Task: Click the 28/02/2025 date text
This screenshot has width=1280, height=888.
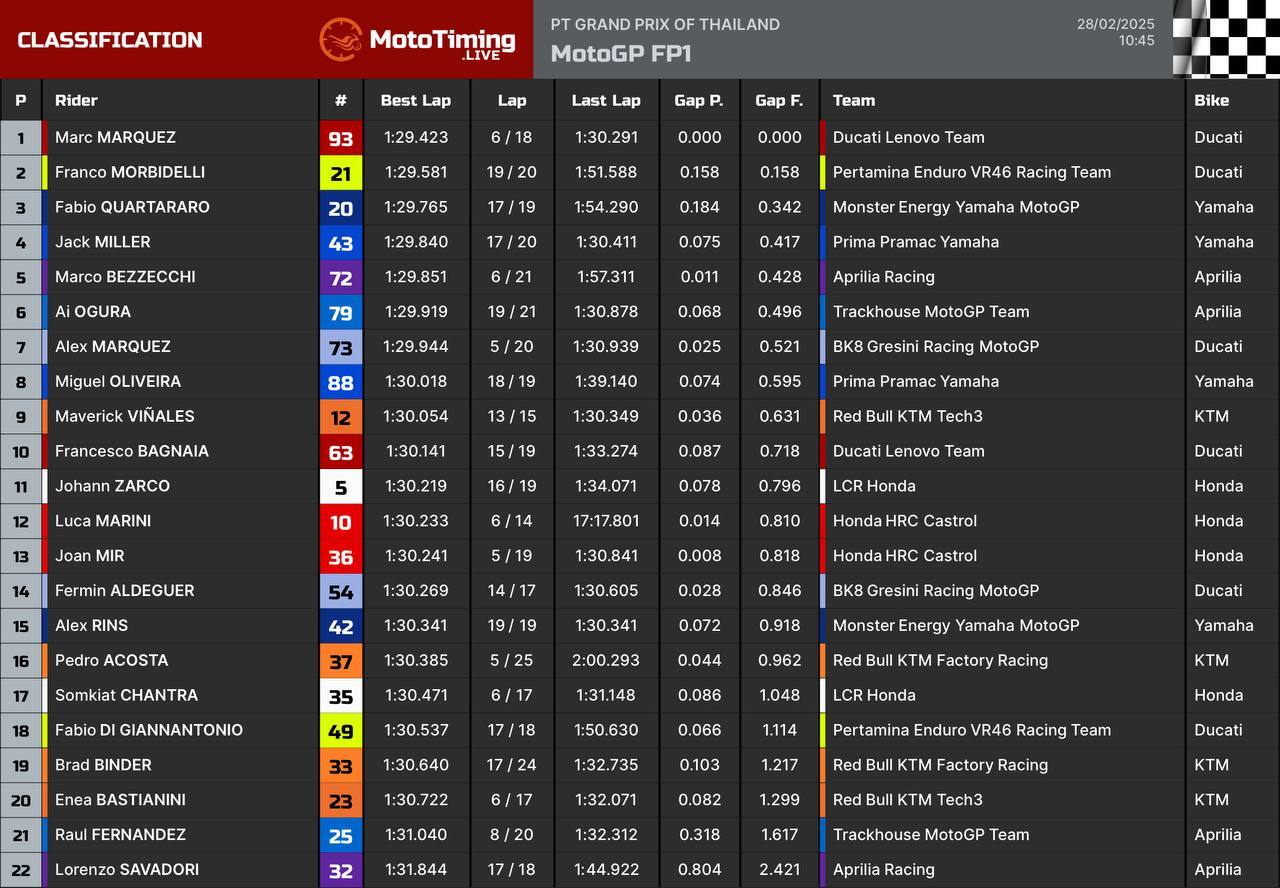Action: point(1116,24)
